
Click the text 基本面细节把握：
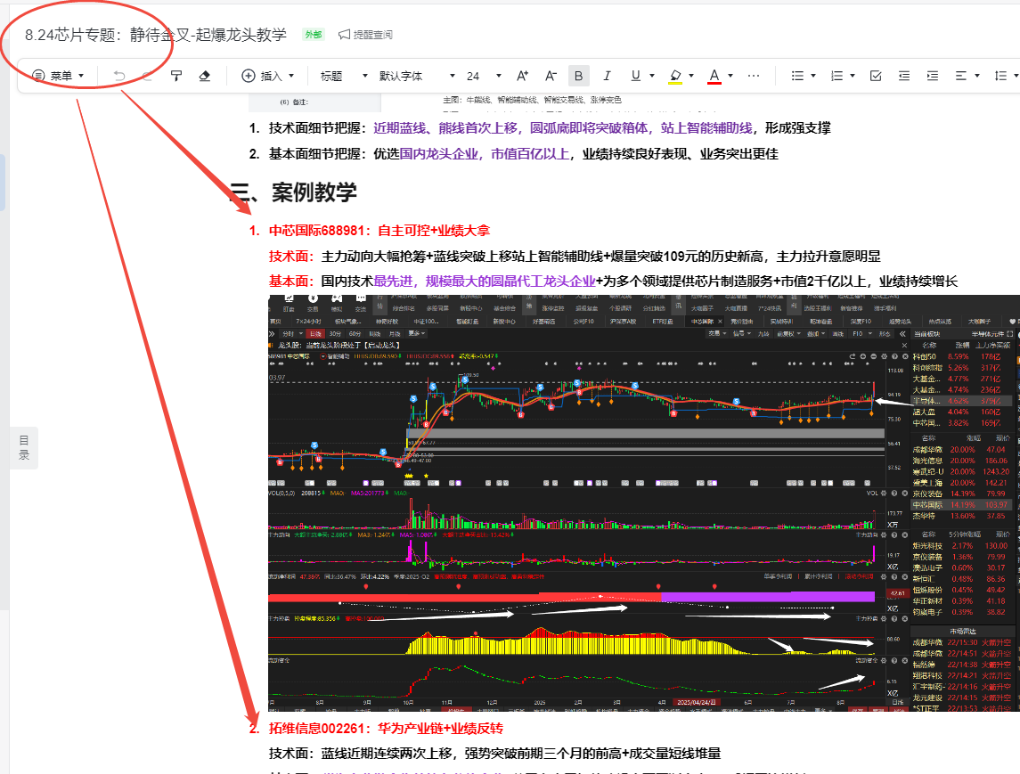pyautogui.click(x=321, y=154)
